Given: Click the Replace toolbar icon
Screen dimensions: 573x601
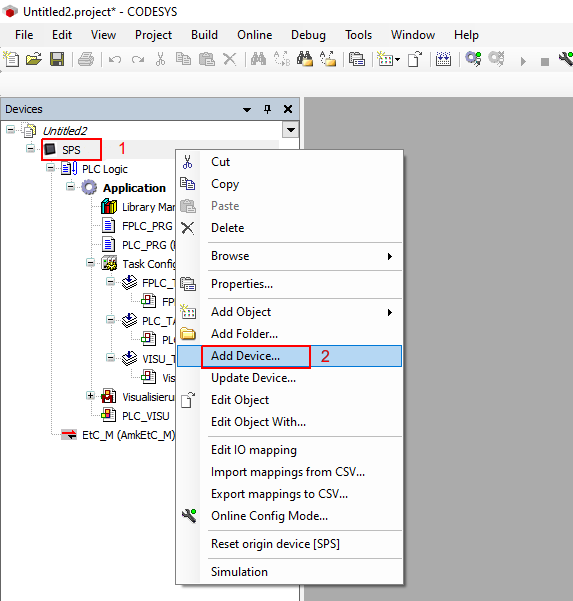Looking at the screenshot, I should [282, 59].
